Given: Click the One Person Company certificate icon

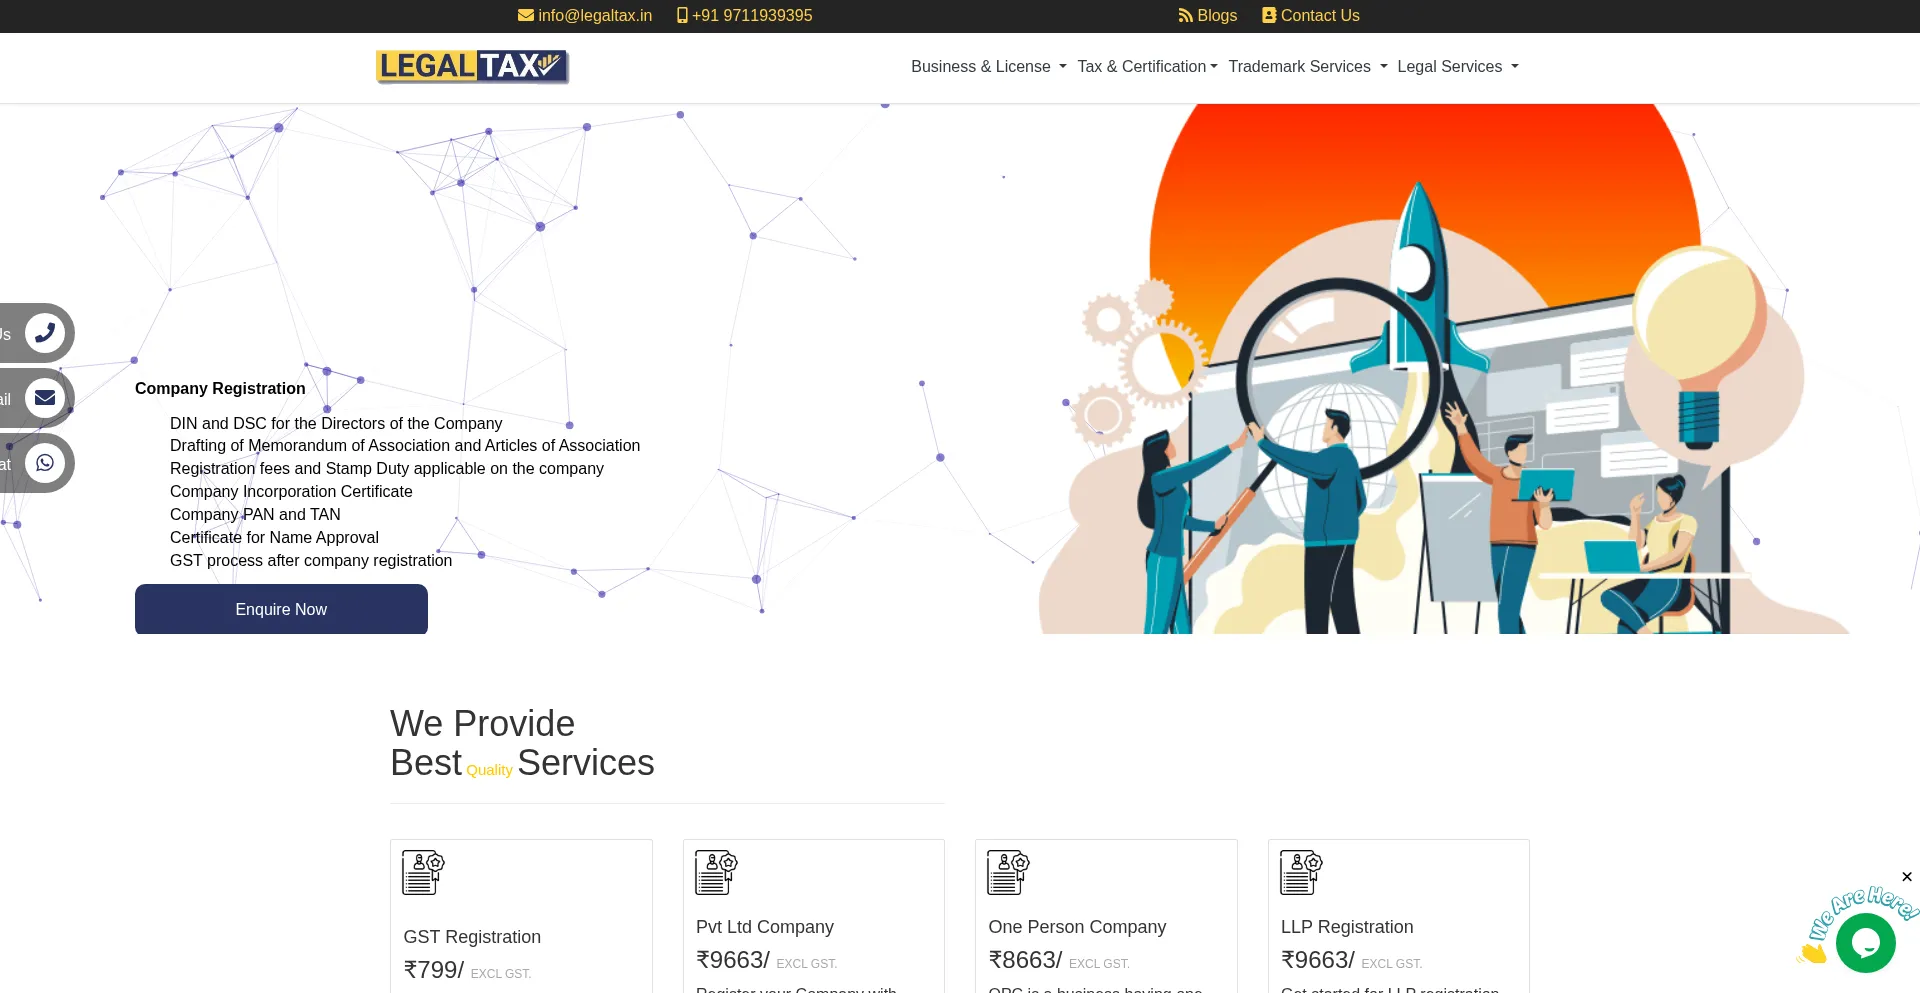Looking at the screenshot, I should pos(1008,872).
